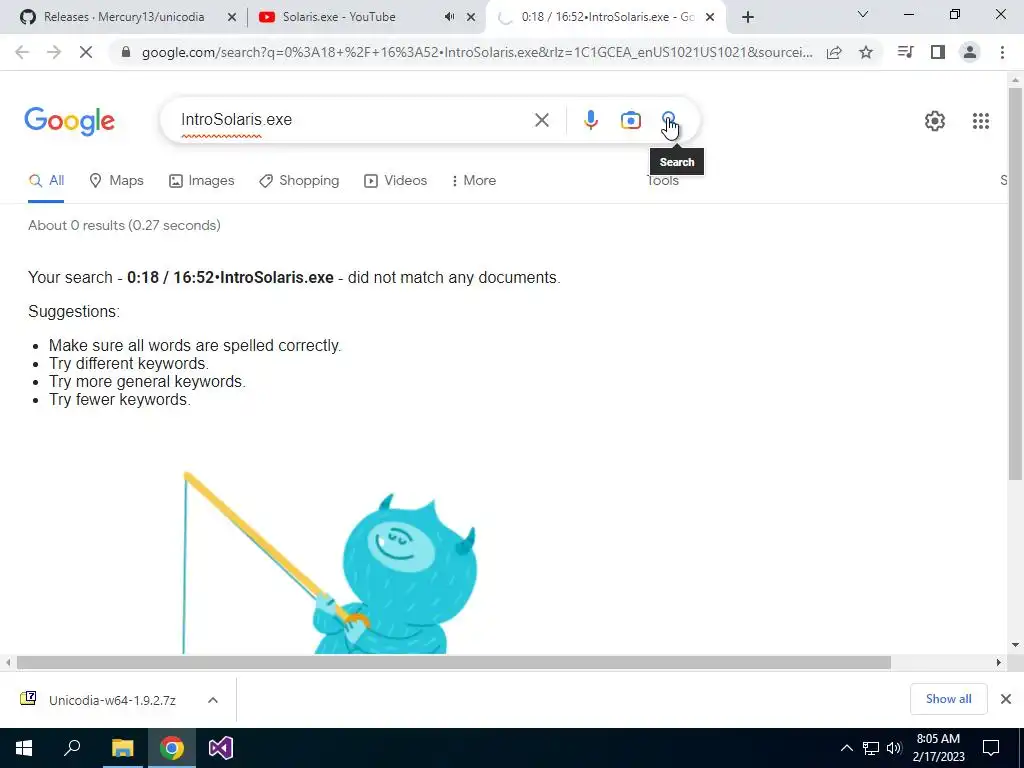This screenshot has height=768, width=1024.
Task: Switch to Videos results
Action: (x=395, y=181)
